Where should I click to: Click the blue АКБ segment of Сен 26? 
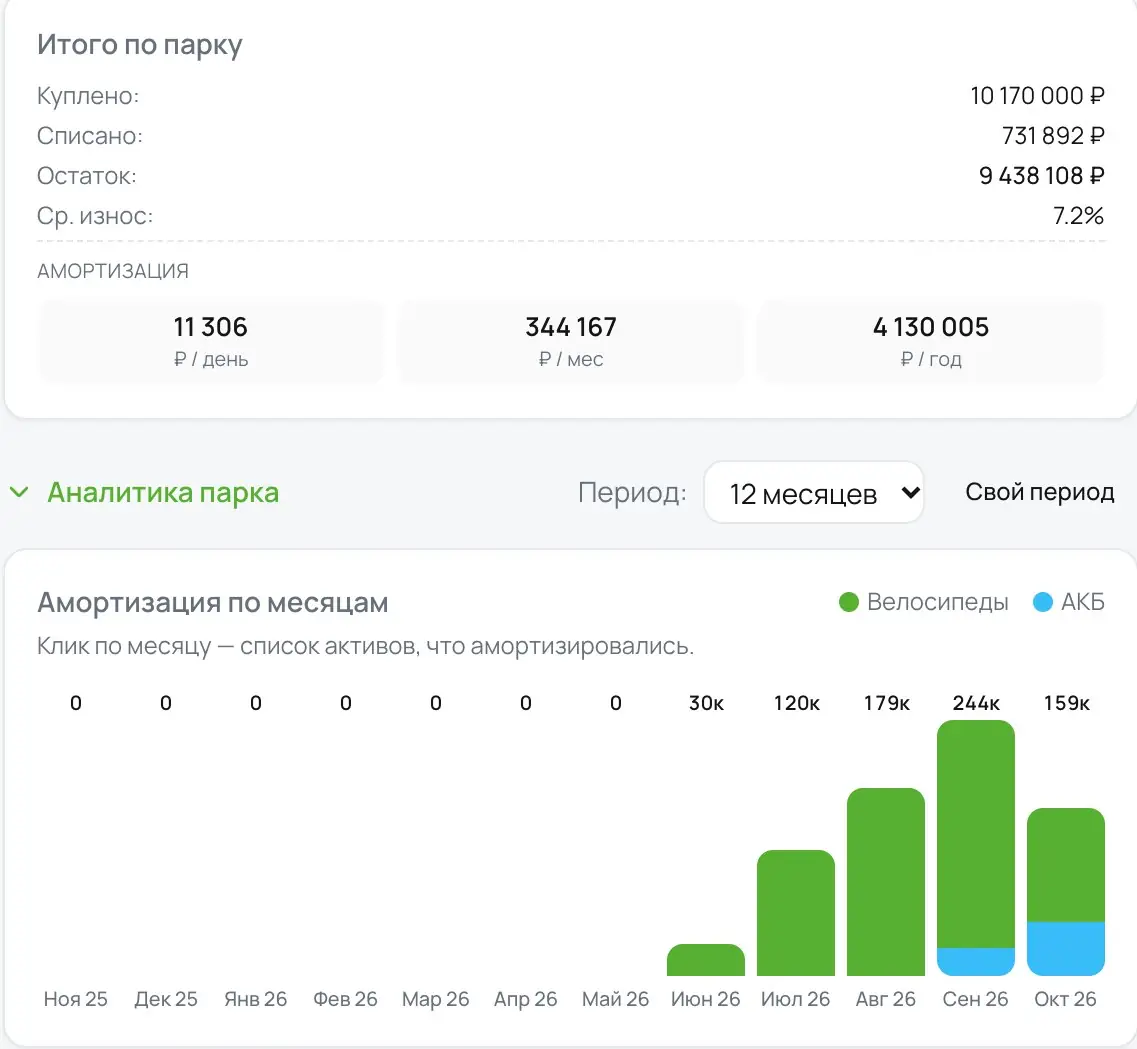point(975,962)
